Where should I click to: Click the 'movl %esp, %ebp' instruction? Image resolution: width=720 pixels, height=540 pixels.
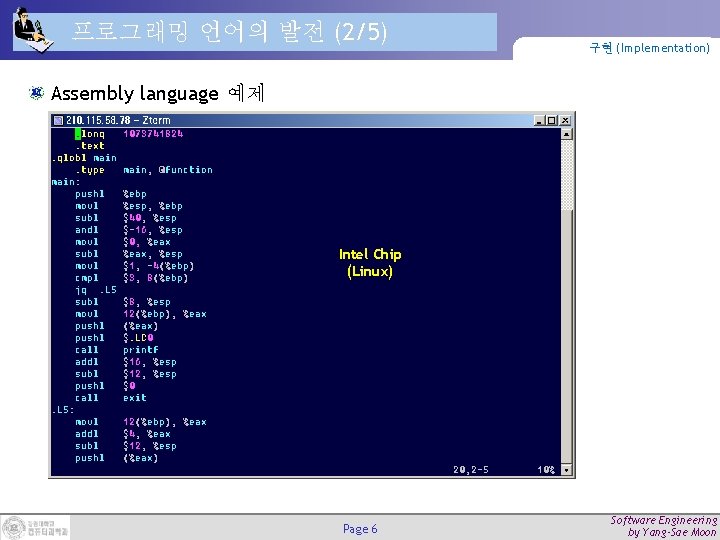pos(129,206)
